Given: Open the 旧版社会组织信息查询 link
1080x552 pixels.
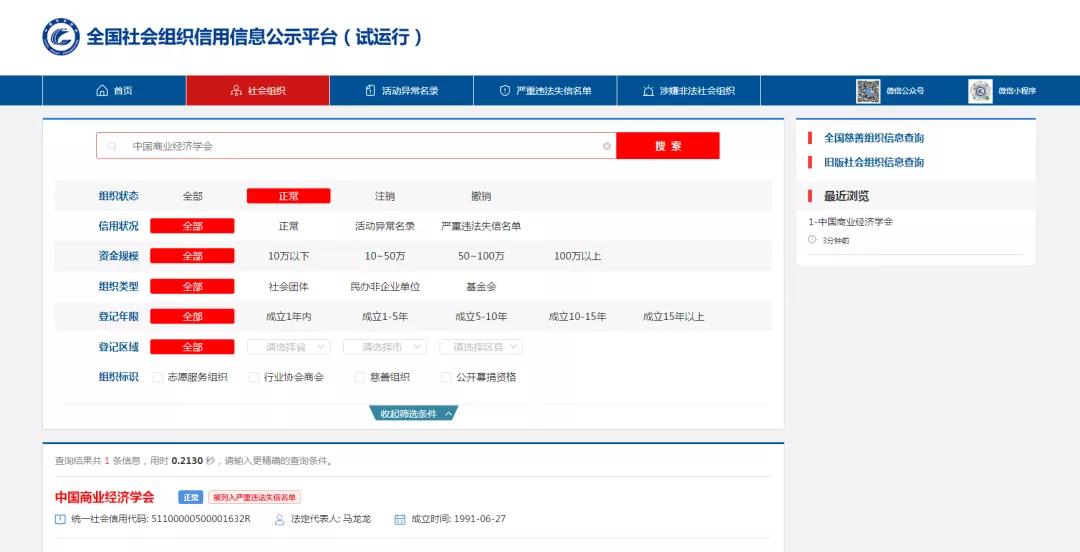Looking at the screenshot, I should click(x=874, y=163).
